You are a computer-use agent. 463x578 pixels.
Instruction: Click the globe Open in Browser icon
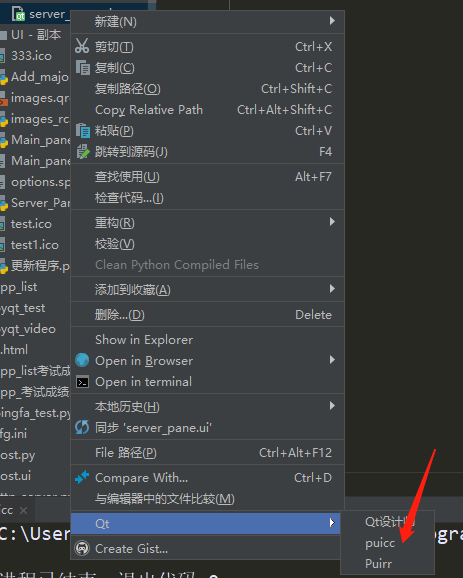pyautogui.click(x=82, y=360)
